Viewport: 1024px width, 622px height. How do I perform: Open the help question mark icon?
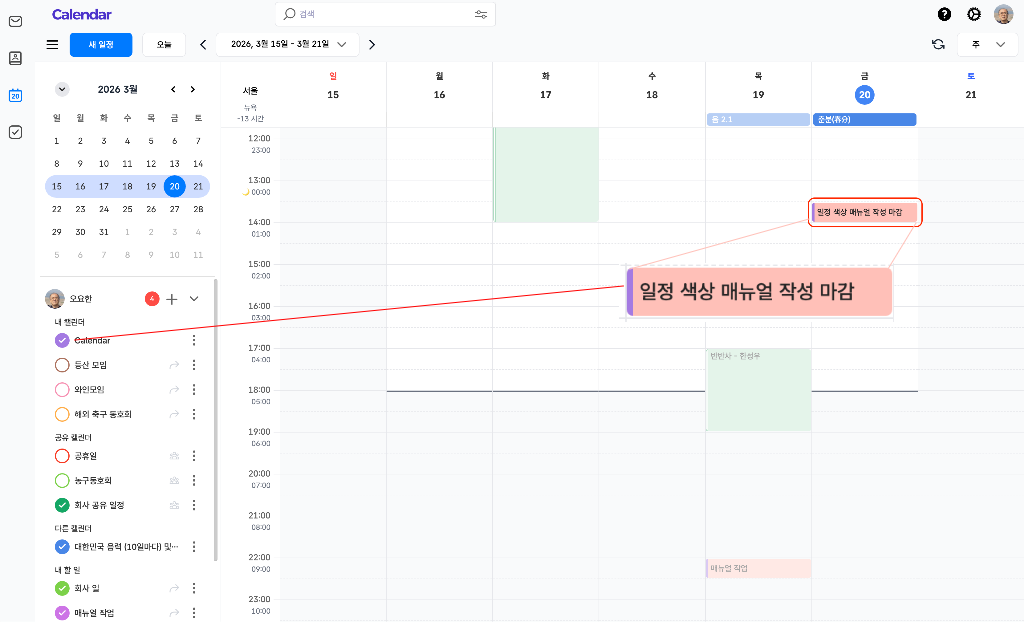click(944, 14)
